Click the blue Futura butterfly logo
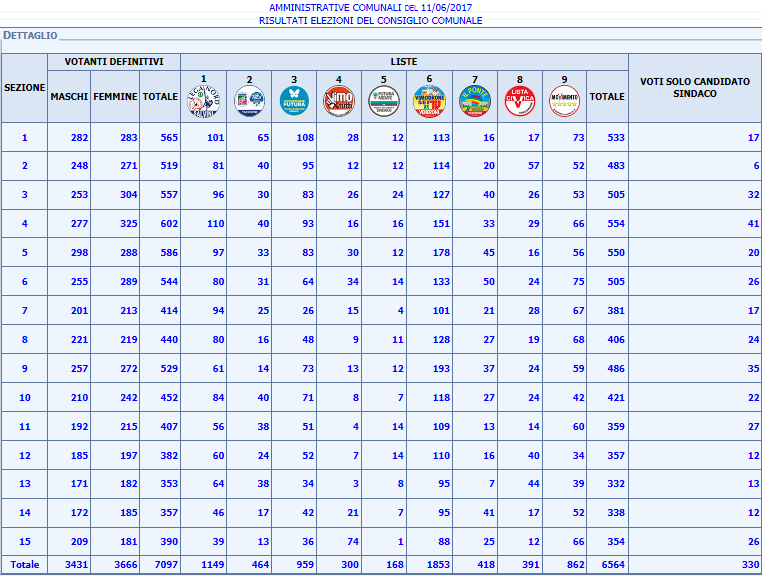Image resolution: width=764 pixels, height=580 pixels. click(x=293, y=102)
